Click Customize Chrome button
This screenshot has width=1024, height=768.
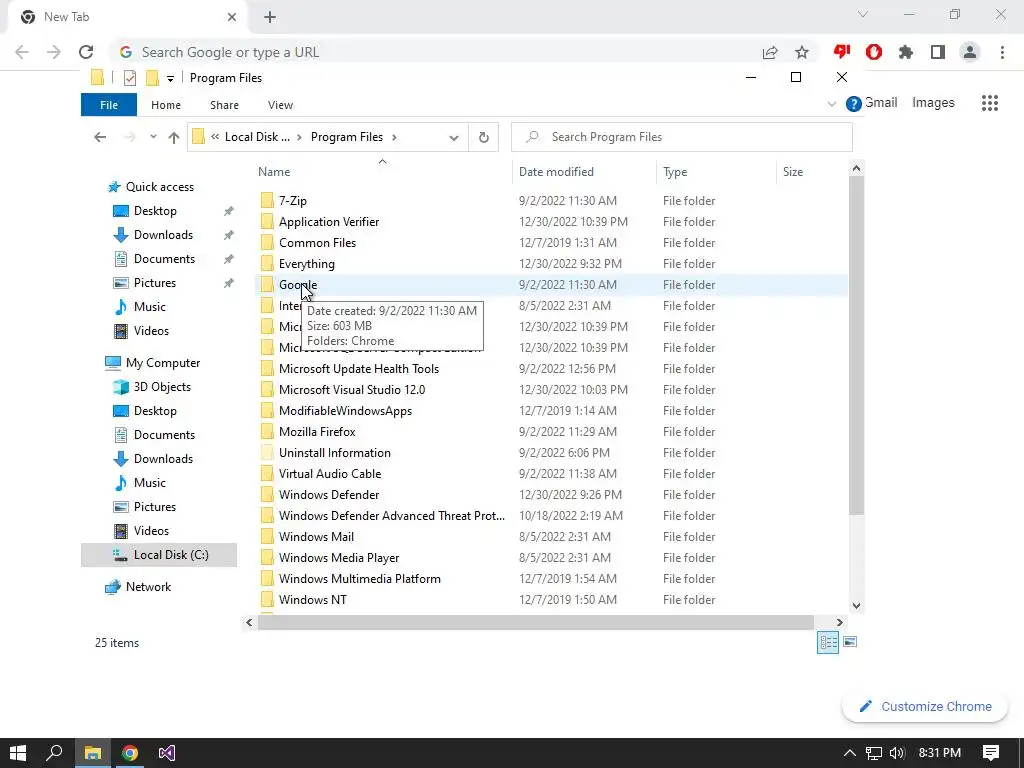click(x=925, y=707)
